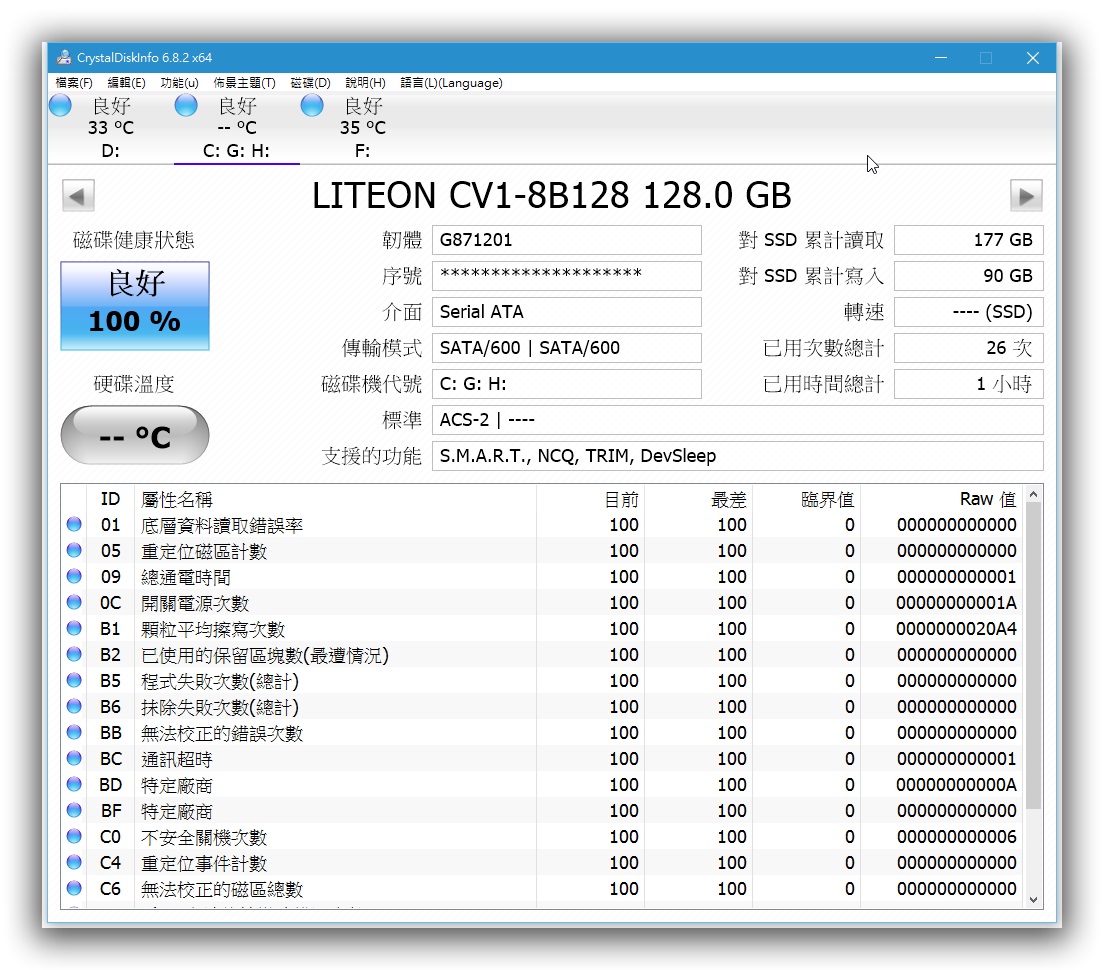Click the drive letter field C: G: H:
Viewport: 1104px width, 970px height.
566,384
